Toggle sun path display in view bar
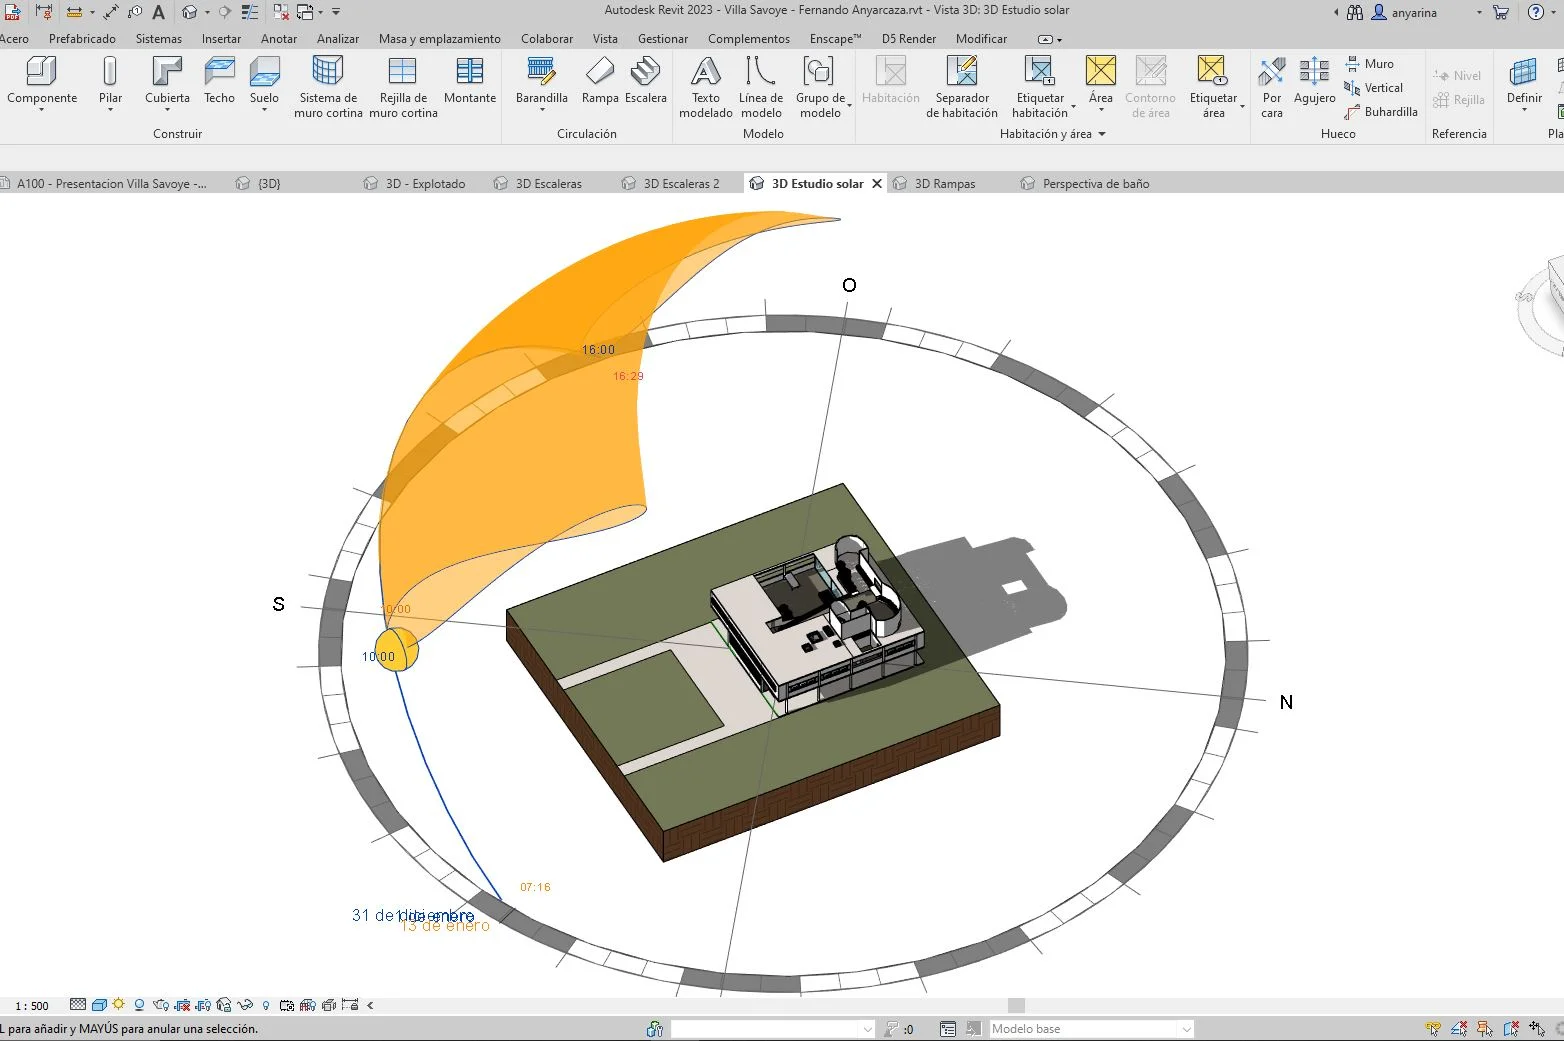The image size is (1564, 1041). (119, 1005)
